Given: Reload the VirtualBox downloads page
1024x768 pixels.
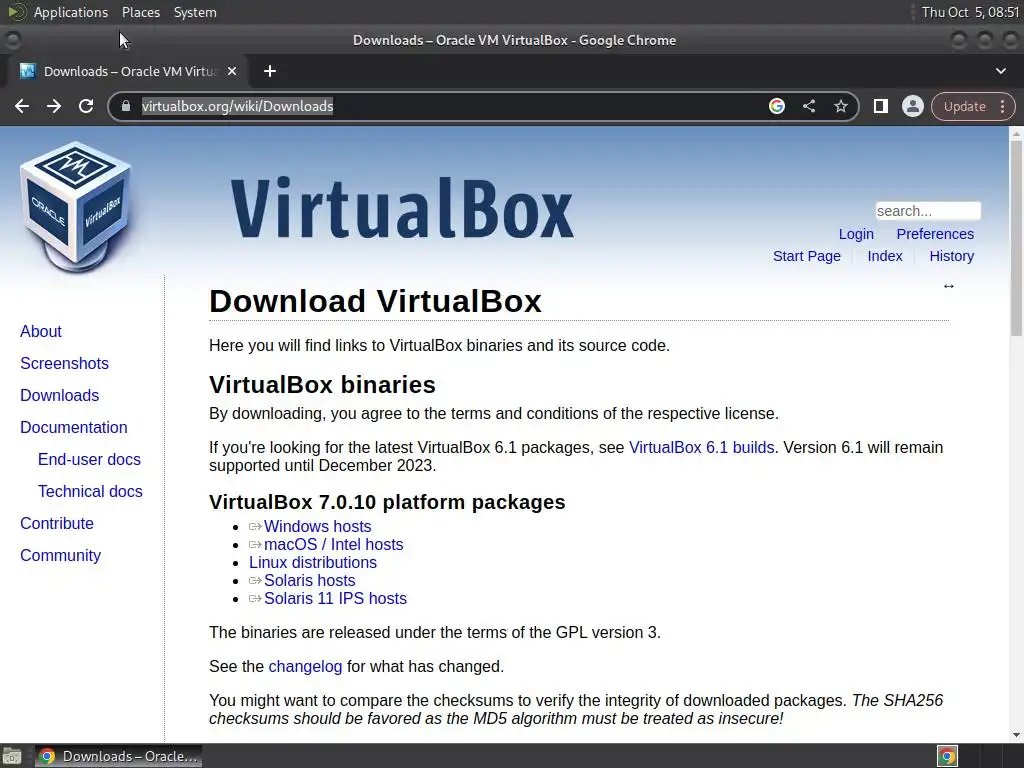Looking at the screenshot, I should [86, 106].
